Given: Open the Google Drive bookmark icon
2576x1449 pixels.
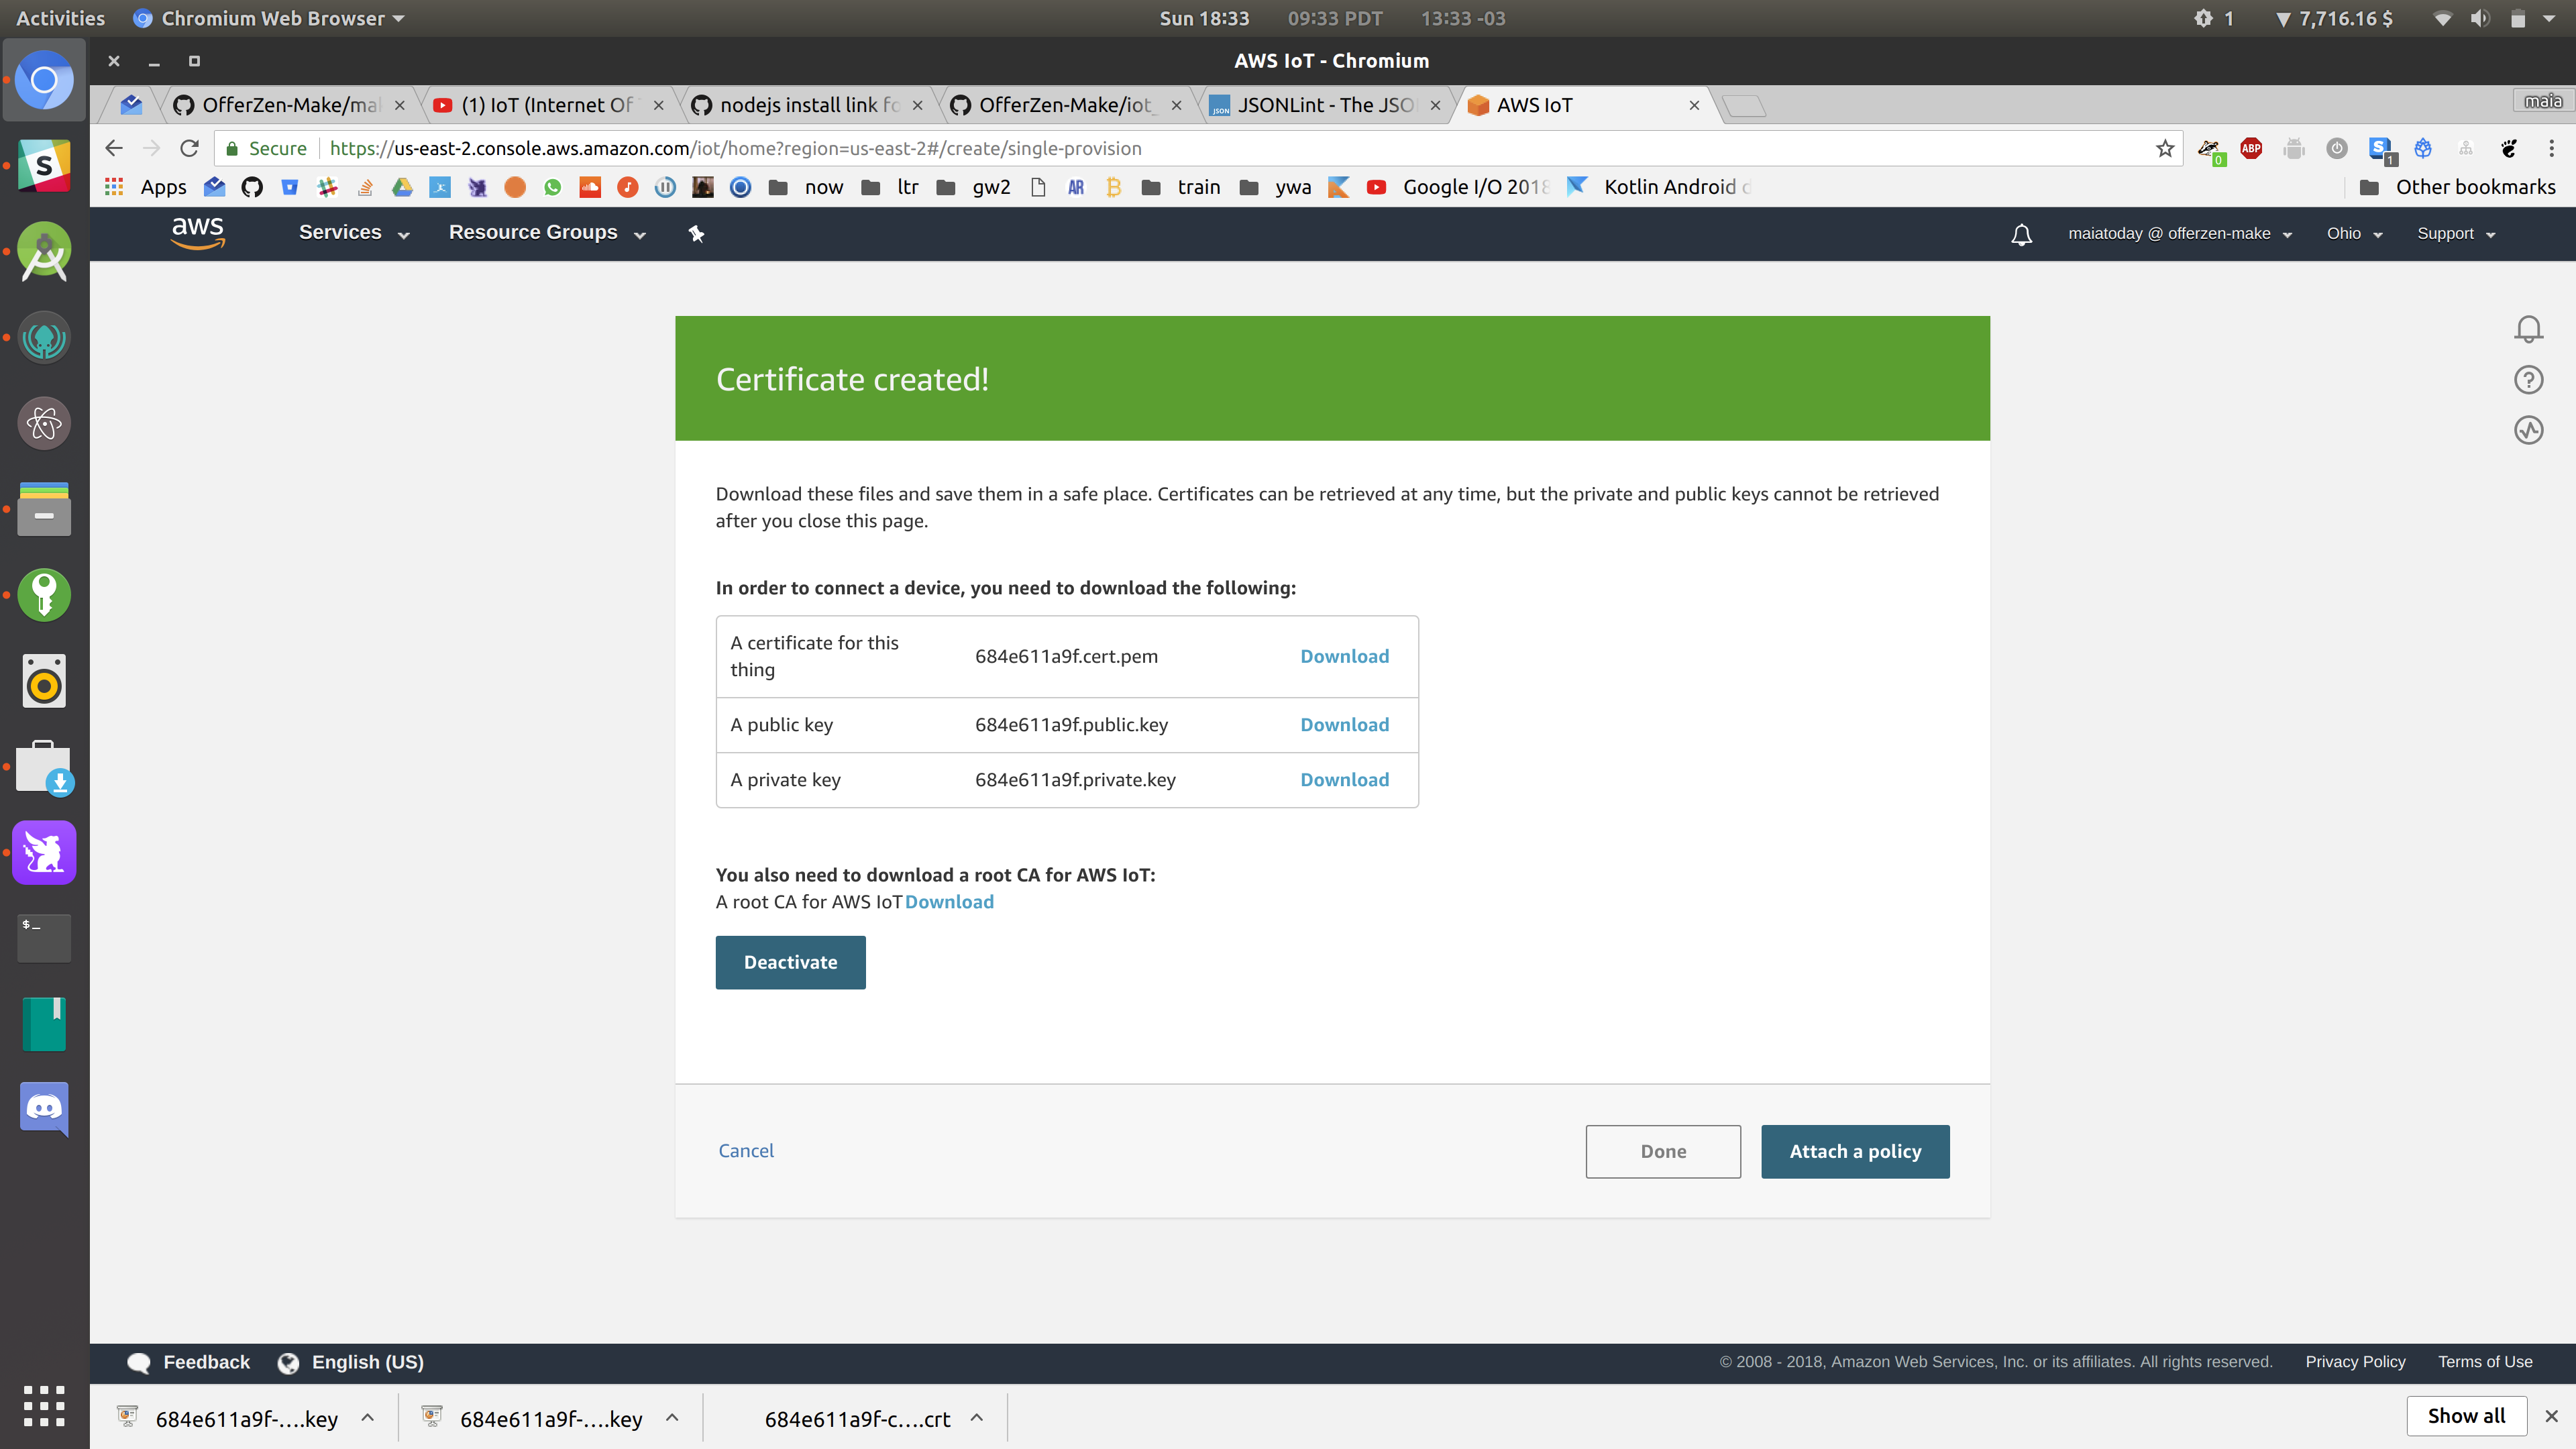Looking at the screenshot, I should [x=402, y=187].
